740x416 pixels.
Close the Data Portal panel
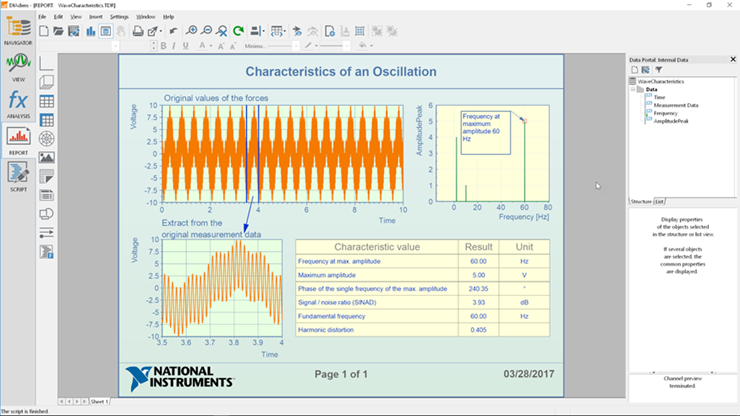coord(731,60)
